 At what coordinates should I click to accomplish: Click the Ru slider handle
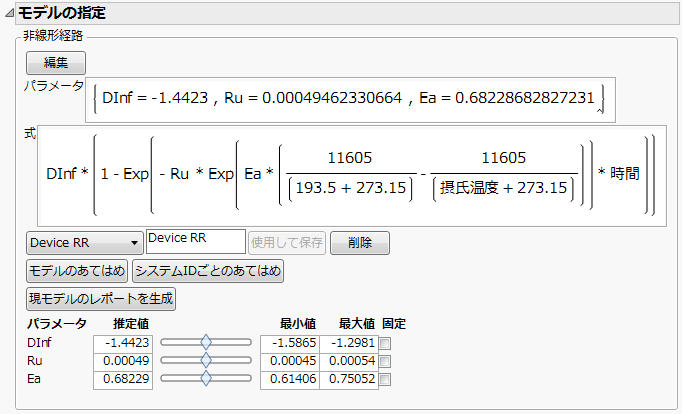pos(206,360)
